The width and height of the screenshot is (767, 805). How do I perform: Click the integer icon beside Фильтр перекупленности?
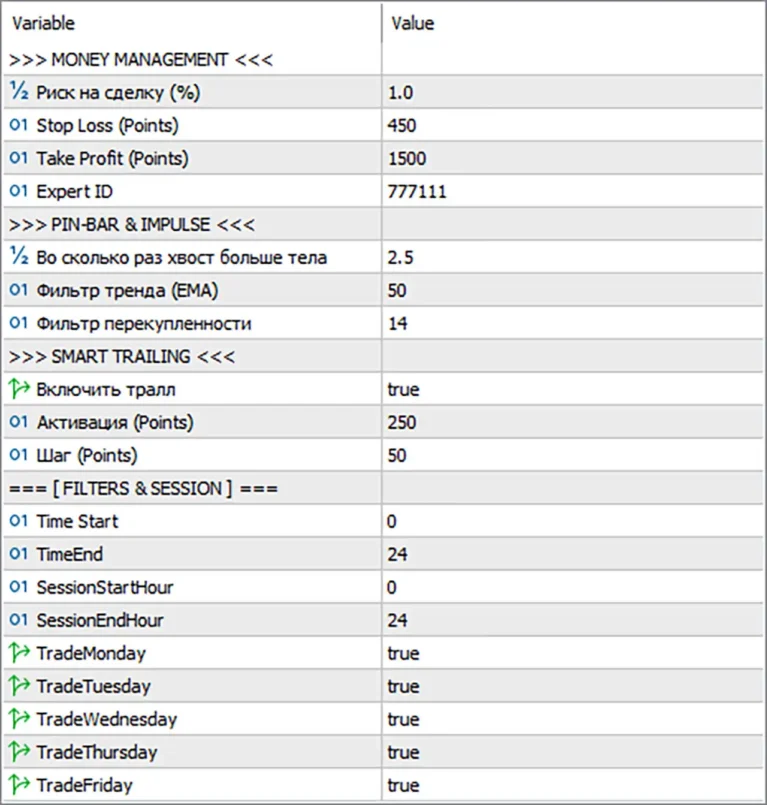coord(18,323)
